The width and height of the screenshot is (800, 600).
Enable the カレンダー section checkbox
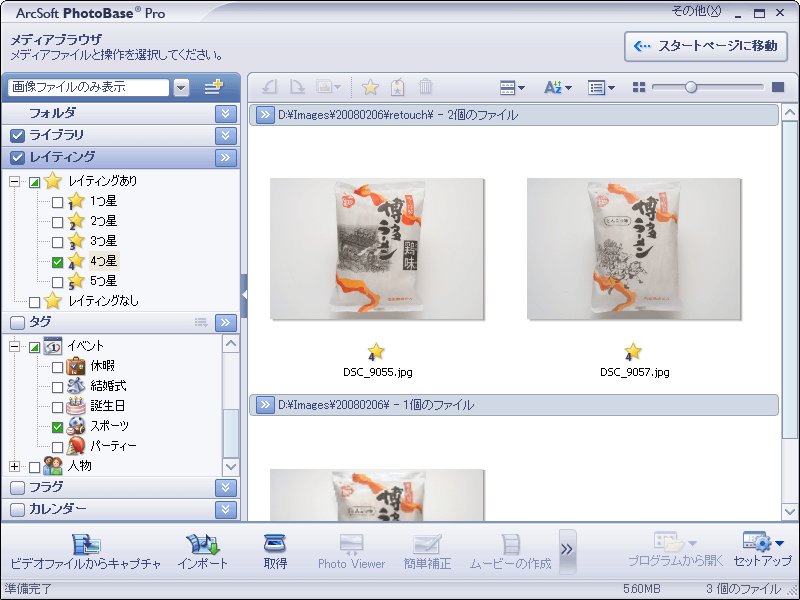pyautogui.click(x=17, y=510)
